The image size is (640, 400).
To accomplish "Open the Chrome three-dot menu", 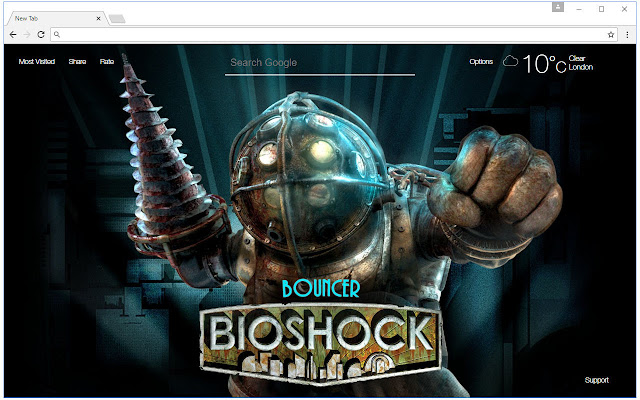I will coord(627,35).
